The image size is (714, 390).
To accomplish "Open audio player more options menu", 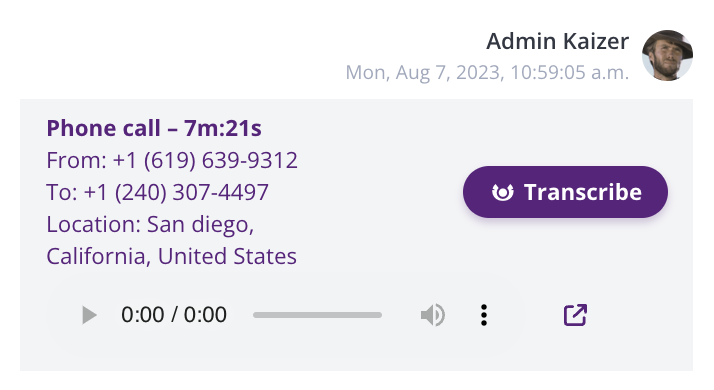I will tap(484, 315).
